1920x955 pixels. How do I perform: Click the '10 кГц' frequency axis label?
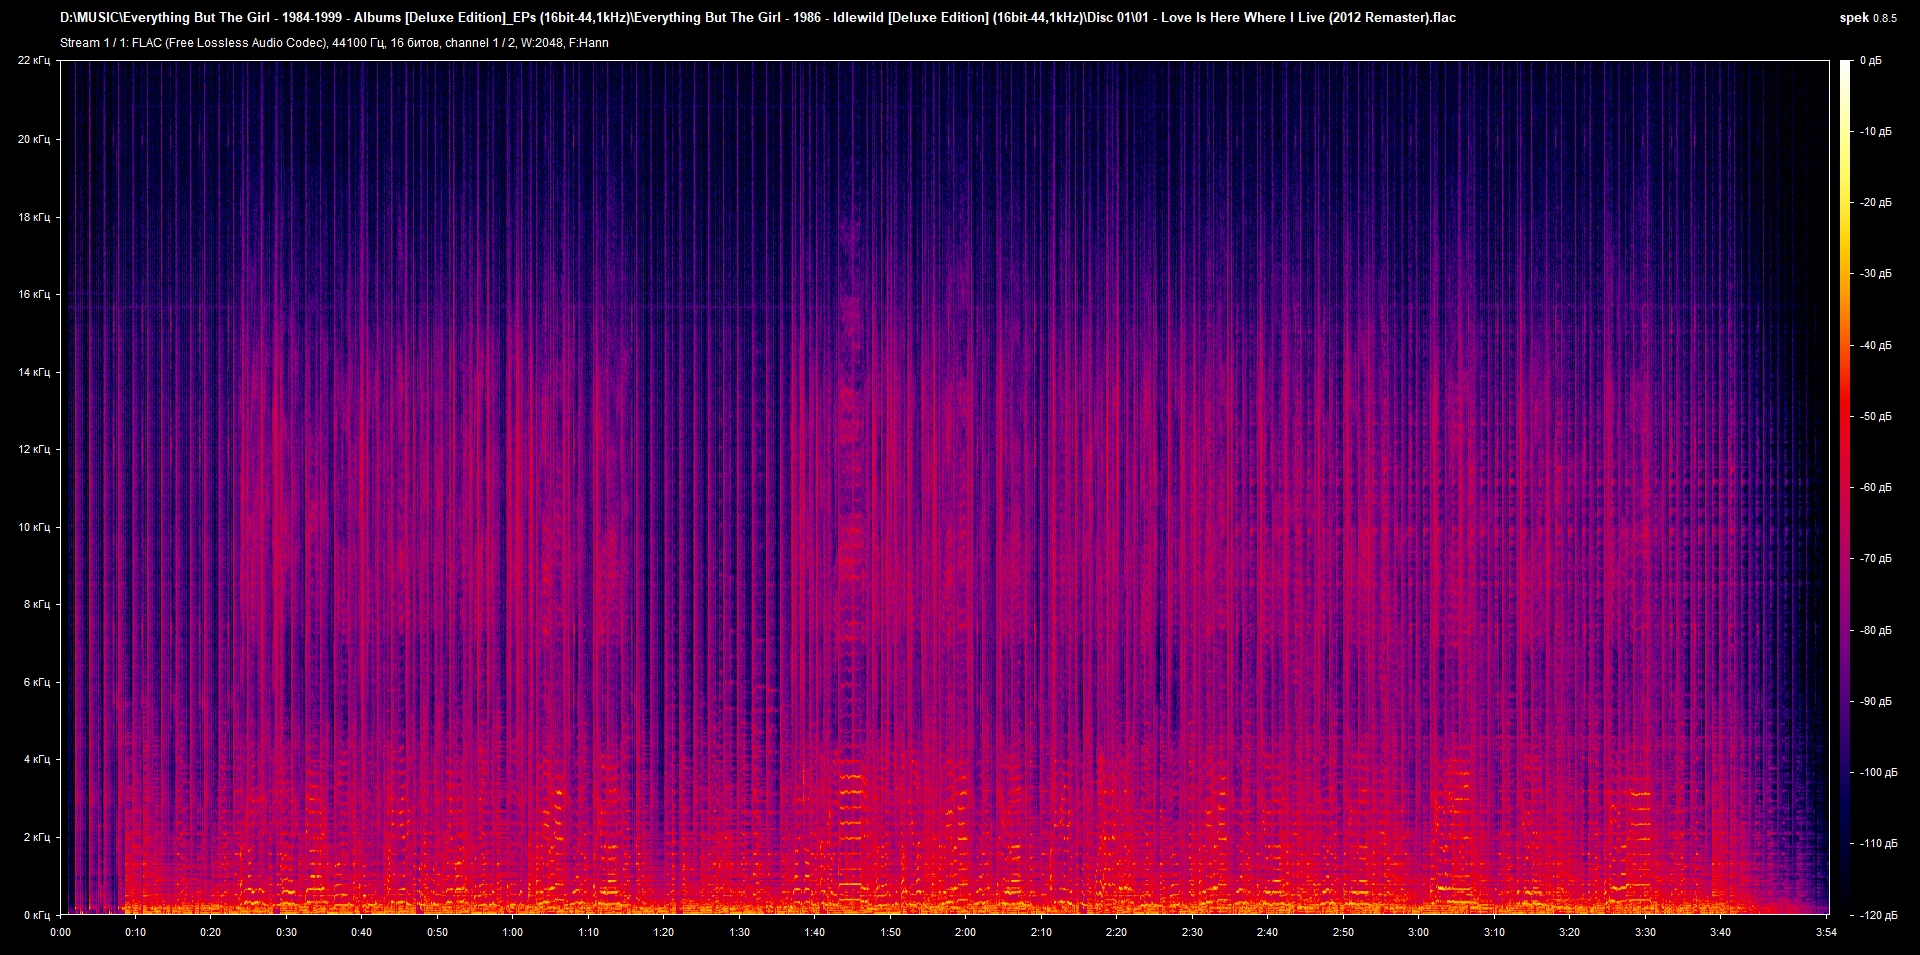[34, 527]
